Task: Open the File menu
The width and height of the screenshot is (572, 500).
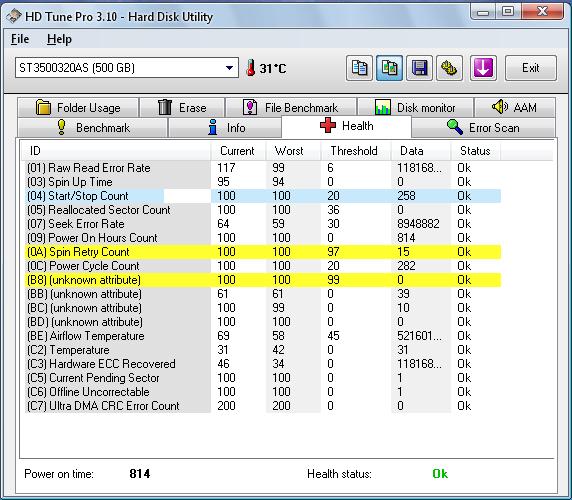Action: [20, 39]
